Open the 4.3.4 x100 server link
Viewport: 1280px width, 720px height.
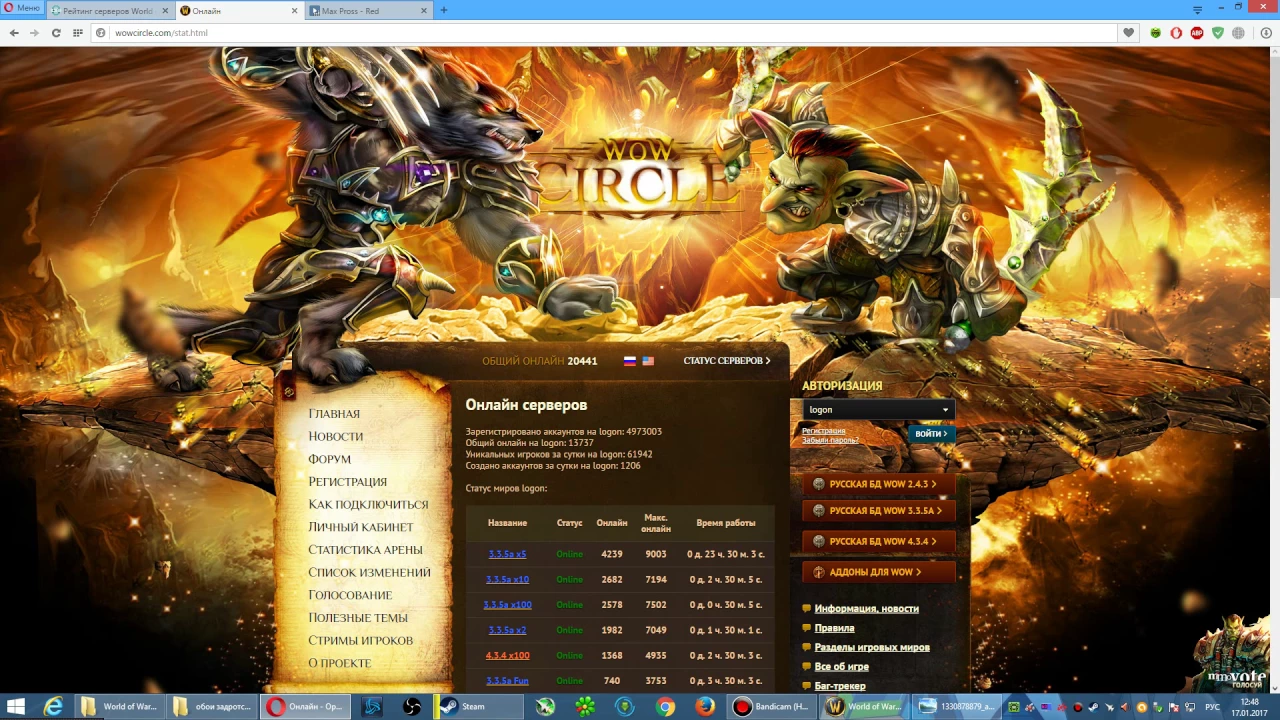click(x=507, y=656)
